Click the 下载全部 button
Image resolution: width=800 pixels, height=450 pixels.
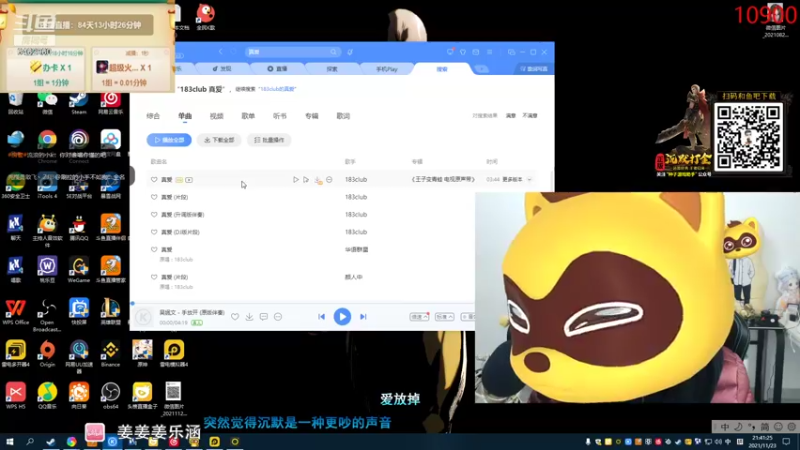219,140
